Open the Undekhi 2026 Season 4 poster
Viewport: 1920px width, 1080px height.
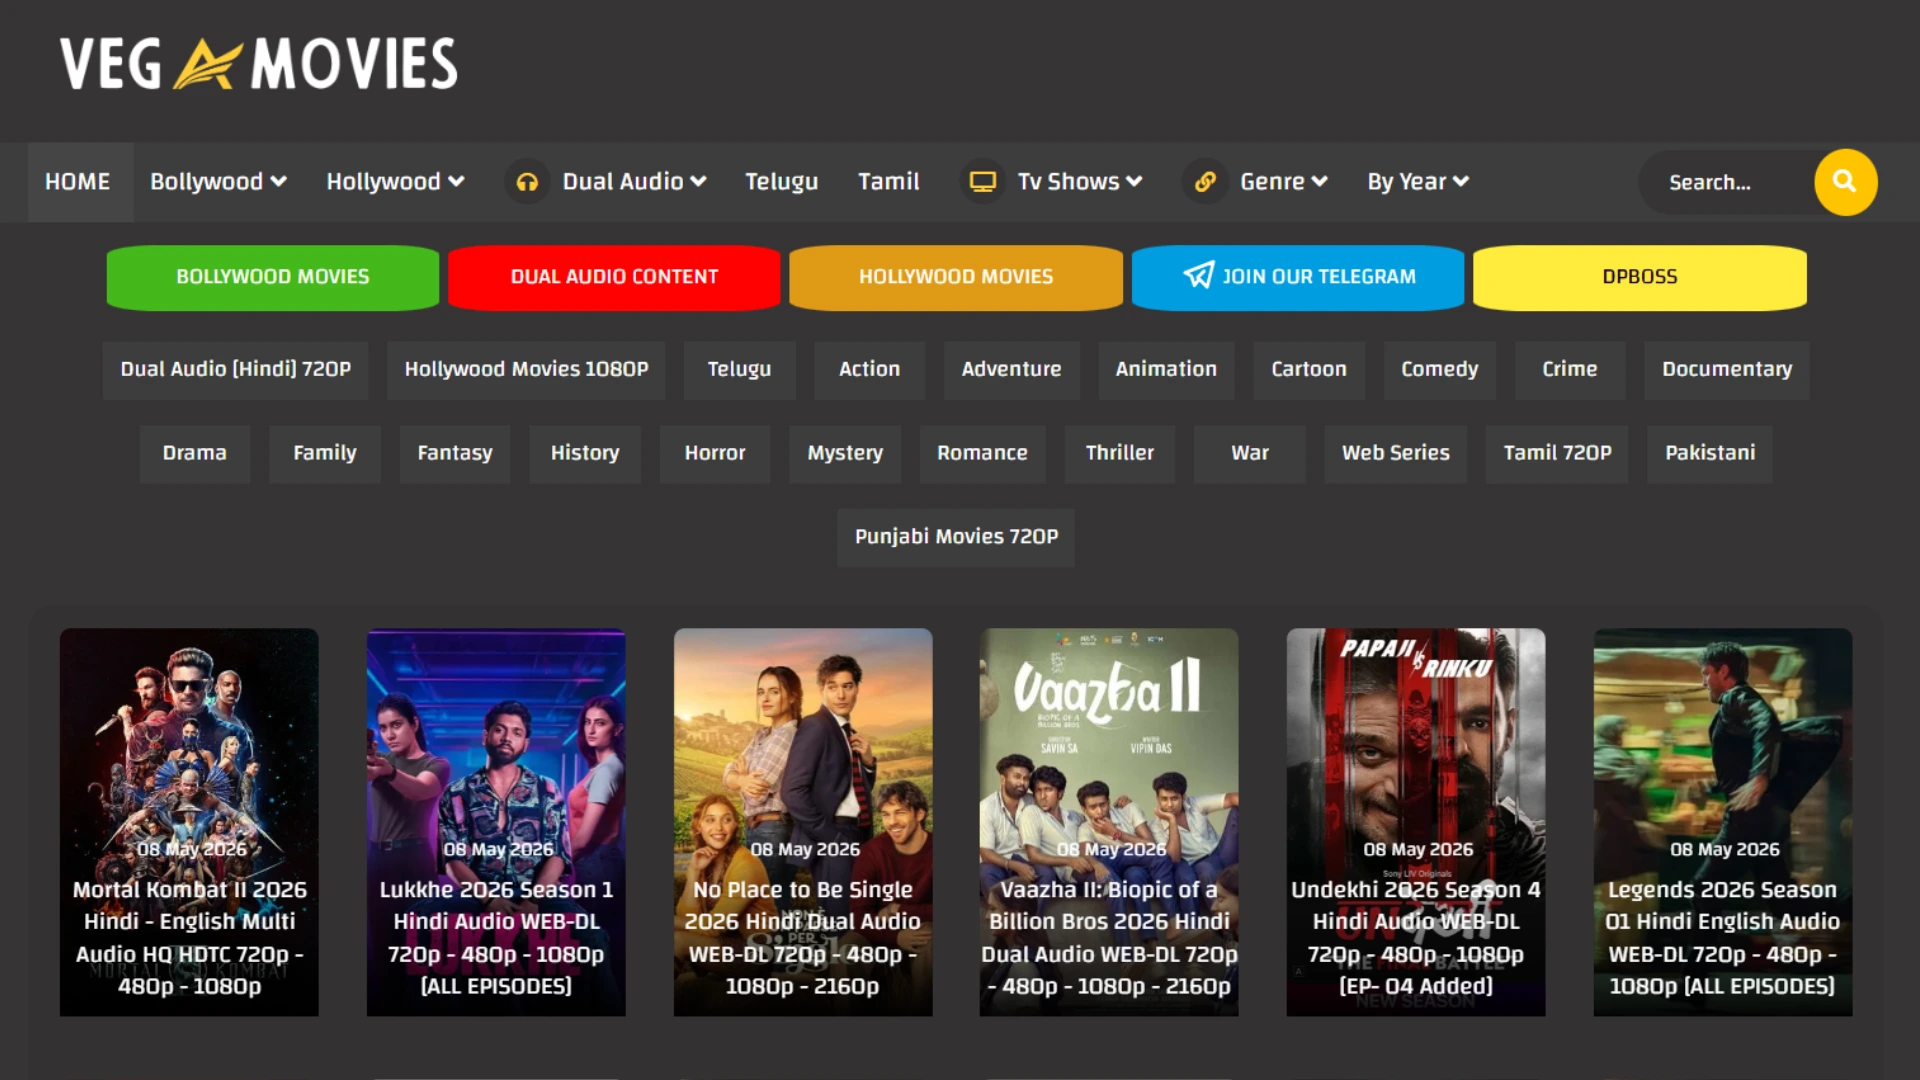[x=1416, y=822]
